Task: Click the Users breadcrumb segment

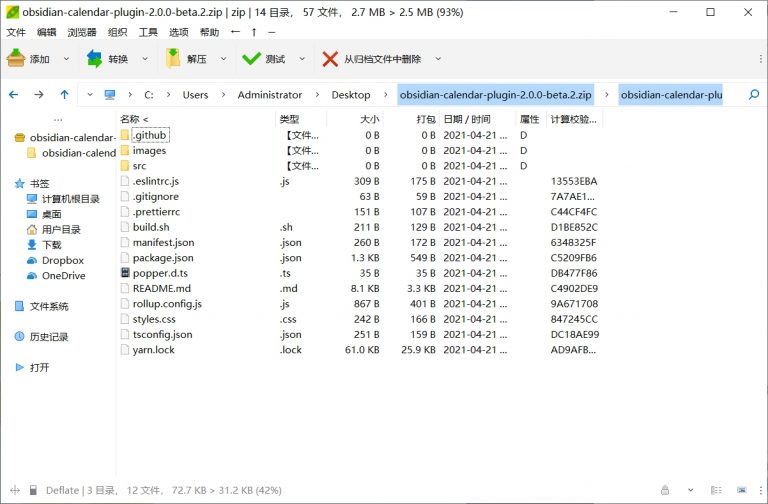Action: pos(195,95)
